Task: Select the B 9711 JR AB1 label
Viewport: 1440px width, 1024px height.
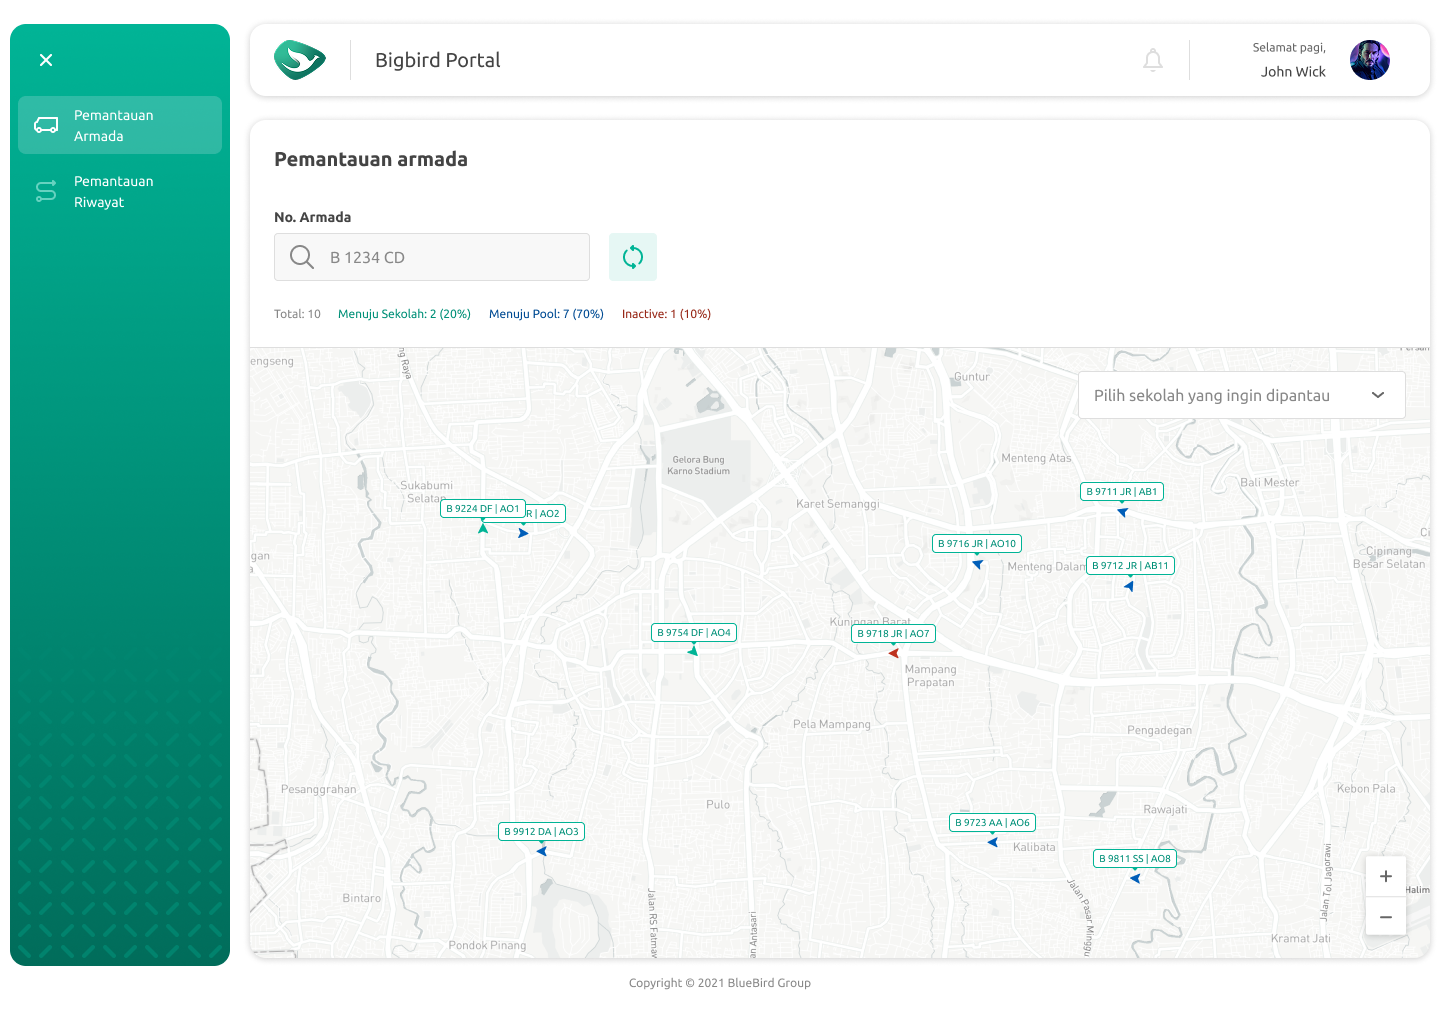Action: (1122, 492)
